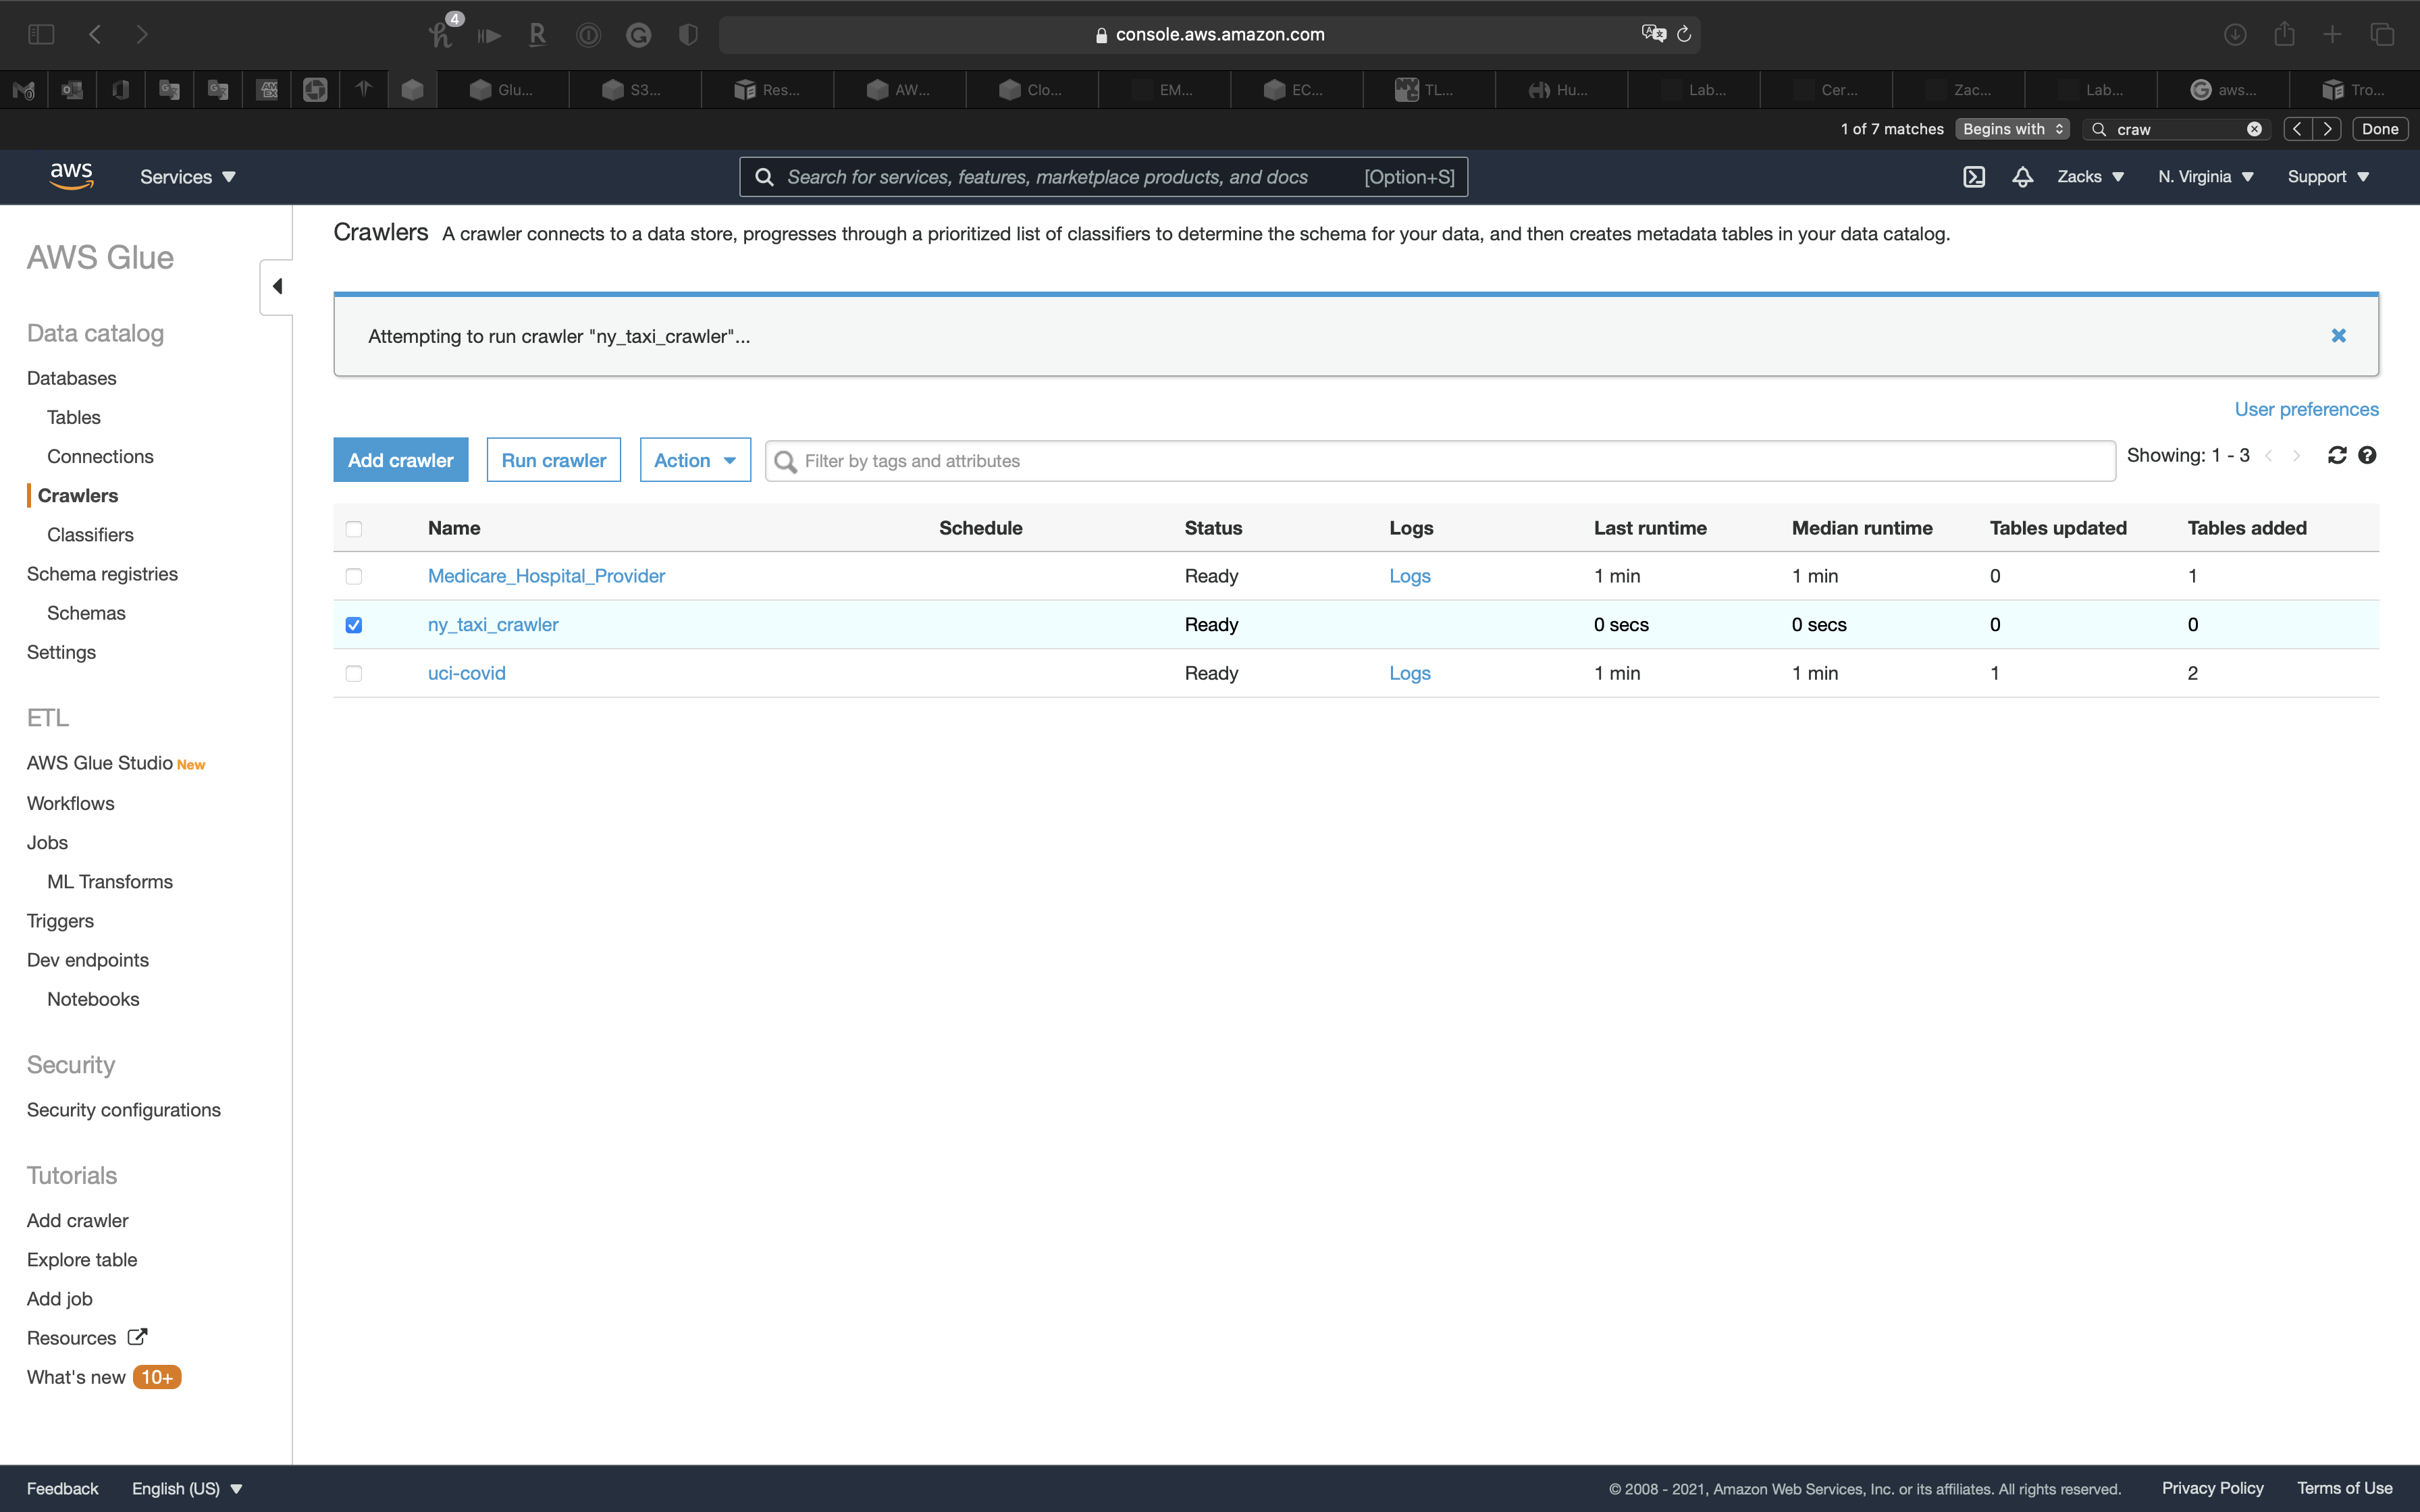Go to Classifiers in the sidebar
The height and width of the screenshot is (1512, 2420).
pos(90,535)
